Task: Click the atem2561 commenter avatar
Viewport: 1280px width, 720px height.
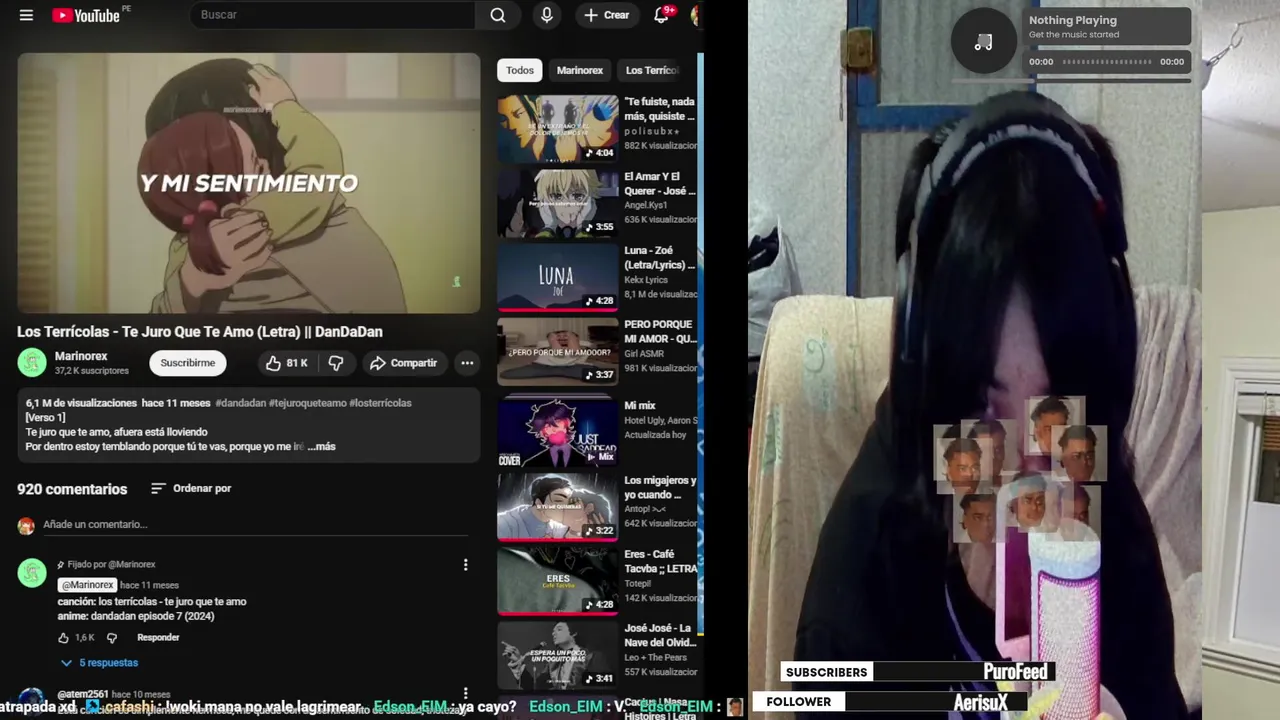Action: pyautogui.click(x=32, y=701)
